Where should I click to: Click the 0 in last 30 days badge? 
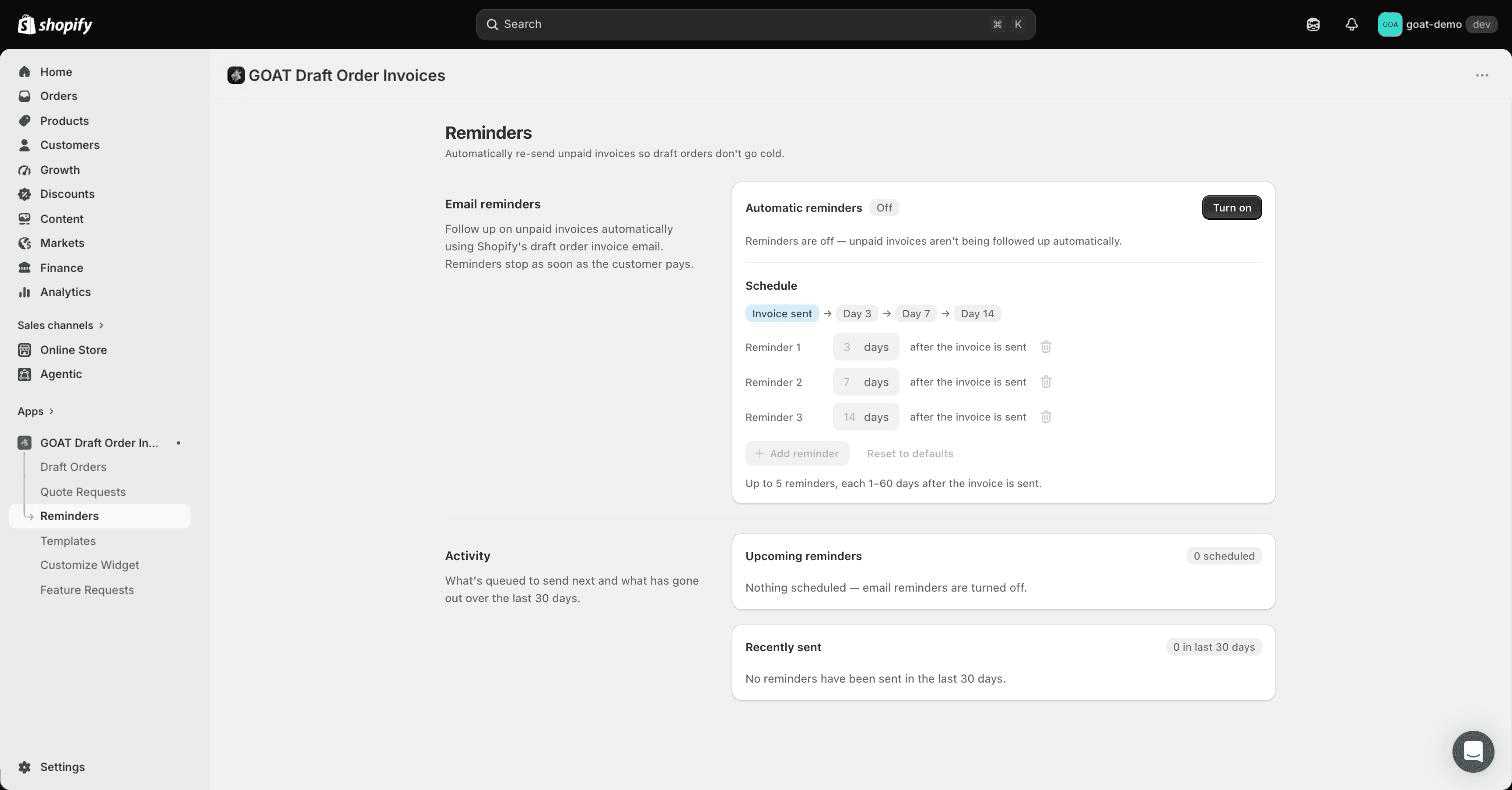coord(1214,647)
